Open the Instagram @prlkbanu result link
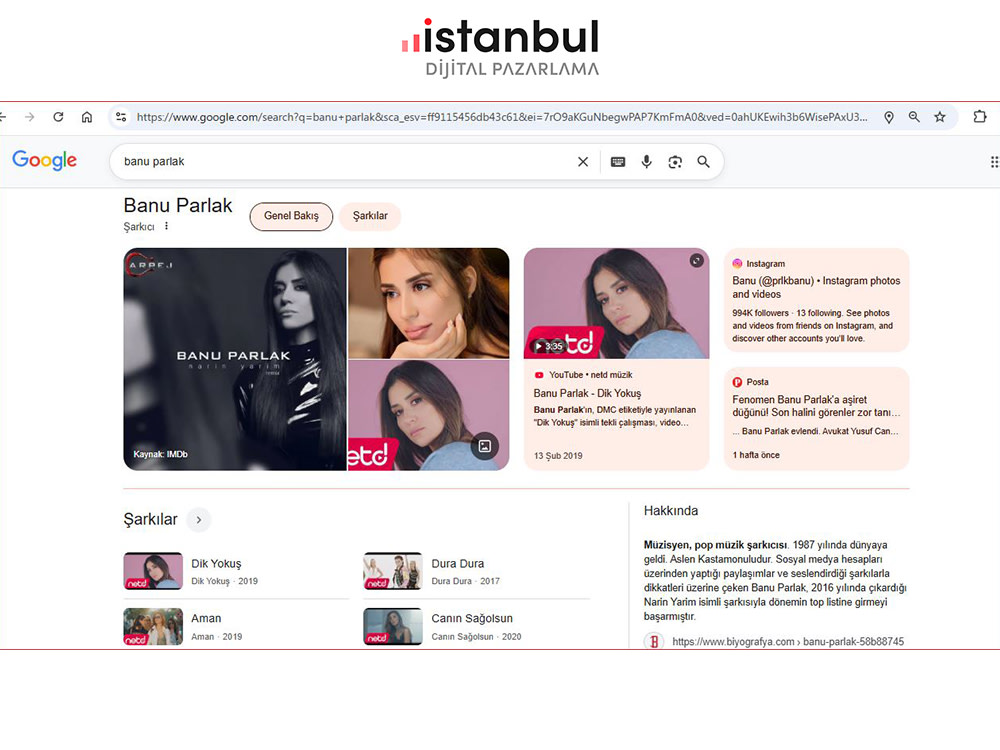 coord(816,287)
